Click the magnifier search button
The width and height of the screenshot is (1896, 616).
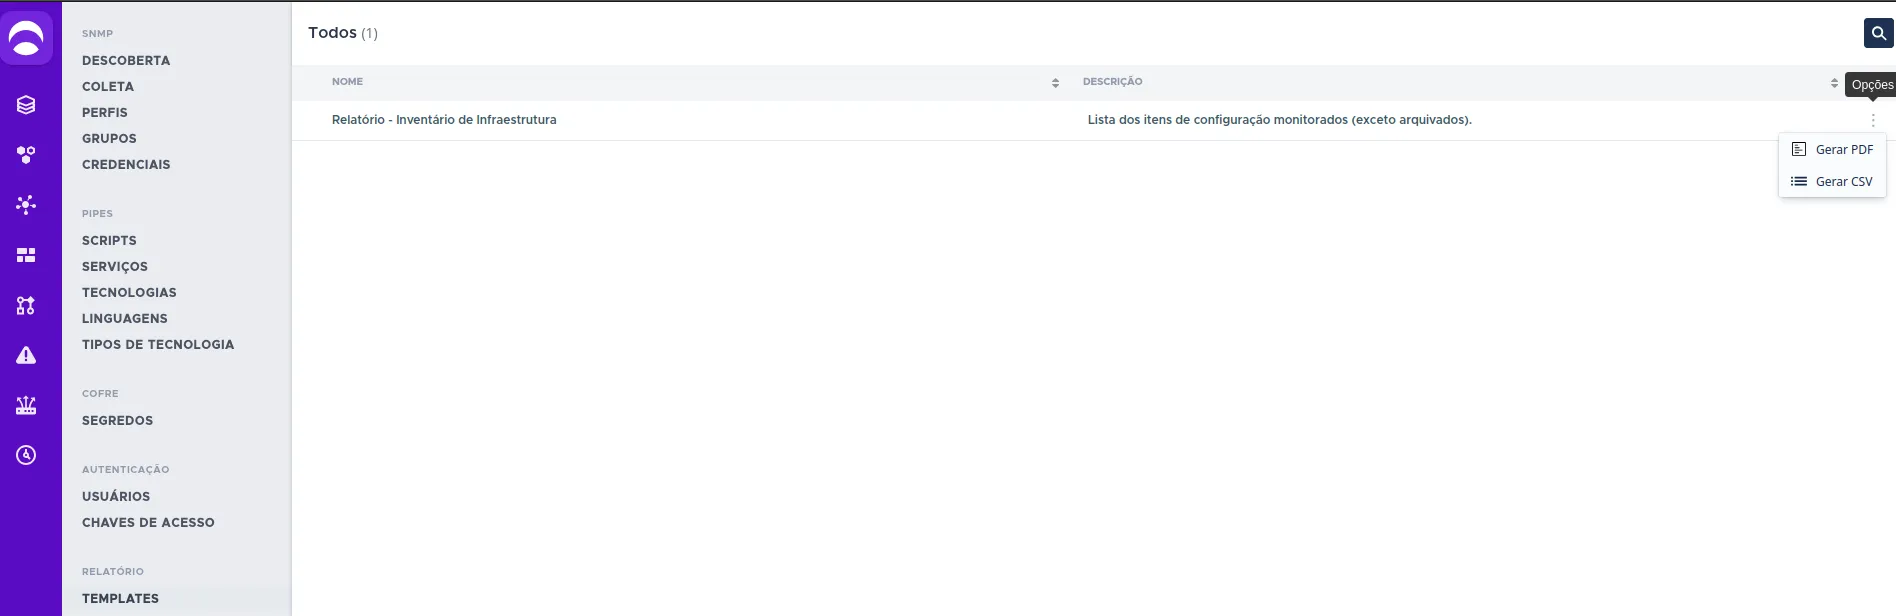click(1878, 33)
